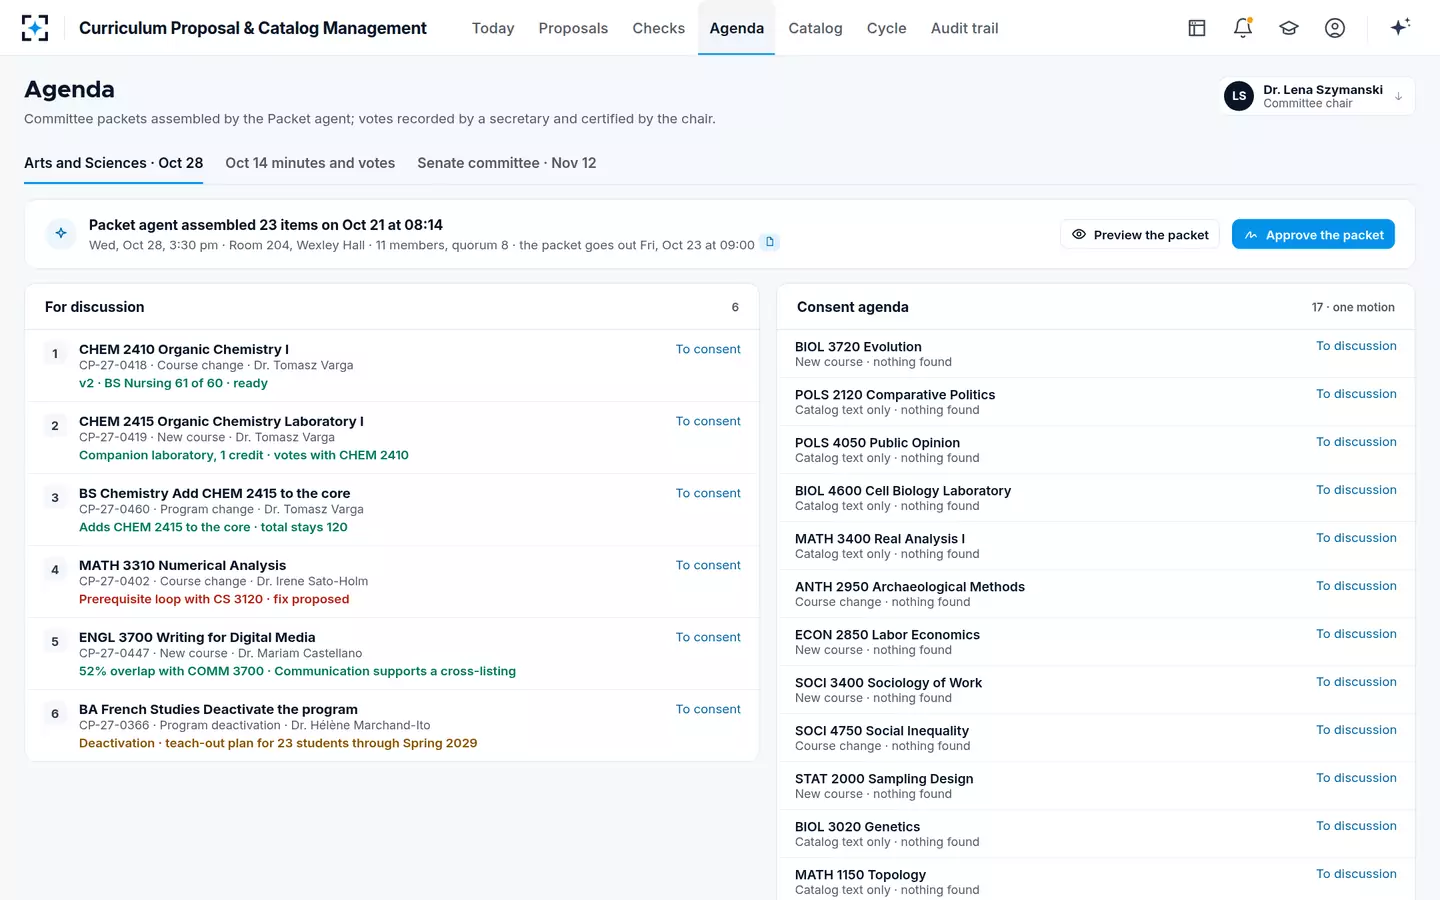Send BIOL 4600 Cell Biology Laboratory to discussion
The image size is (1440, 900).
1356,490
